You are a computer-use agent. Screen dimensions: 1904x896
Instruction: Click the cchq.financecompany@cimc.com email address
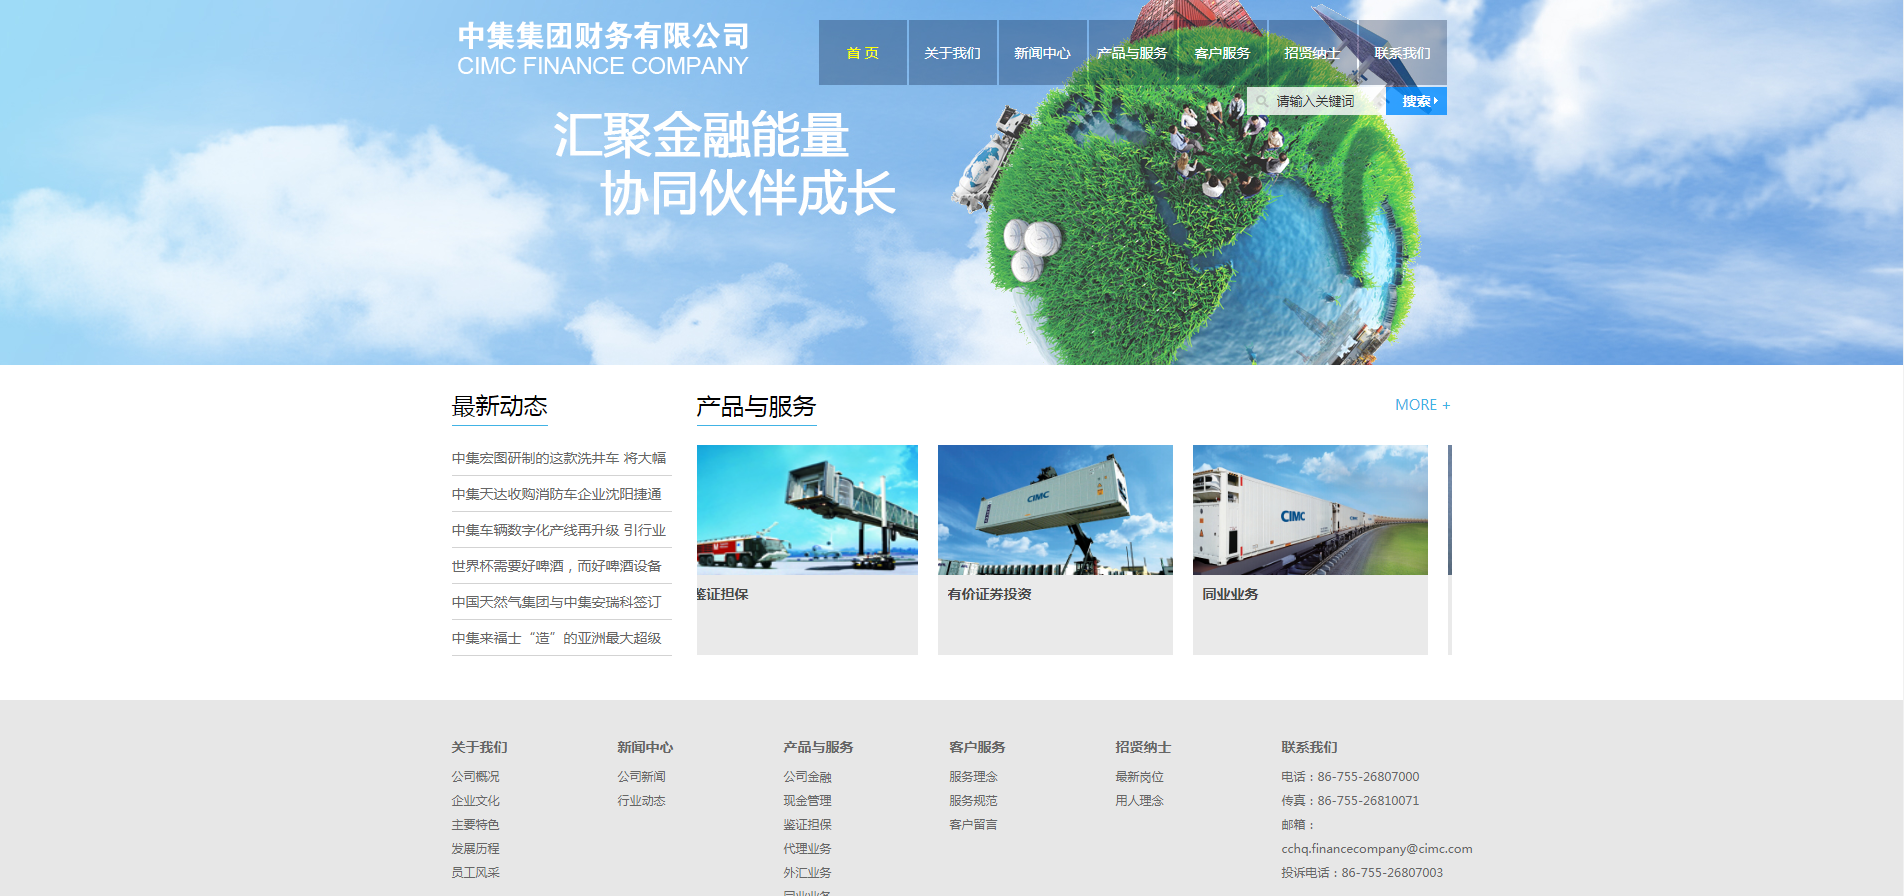pyautogui.click(x=1377, y=849)
